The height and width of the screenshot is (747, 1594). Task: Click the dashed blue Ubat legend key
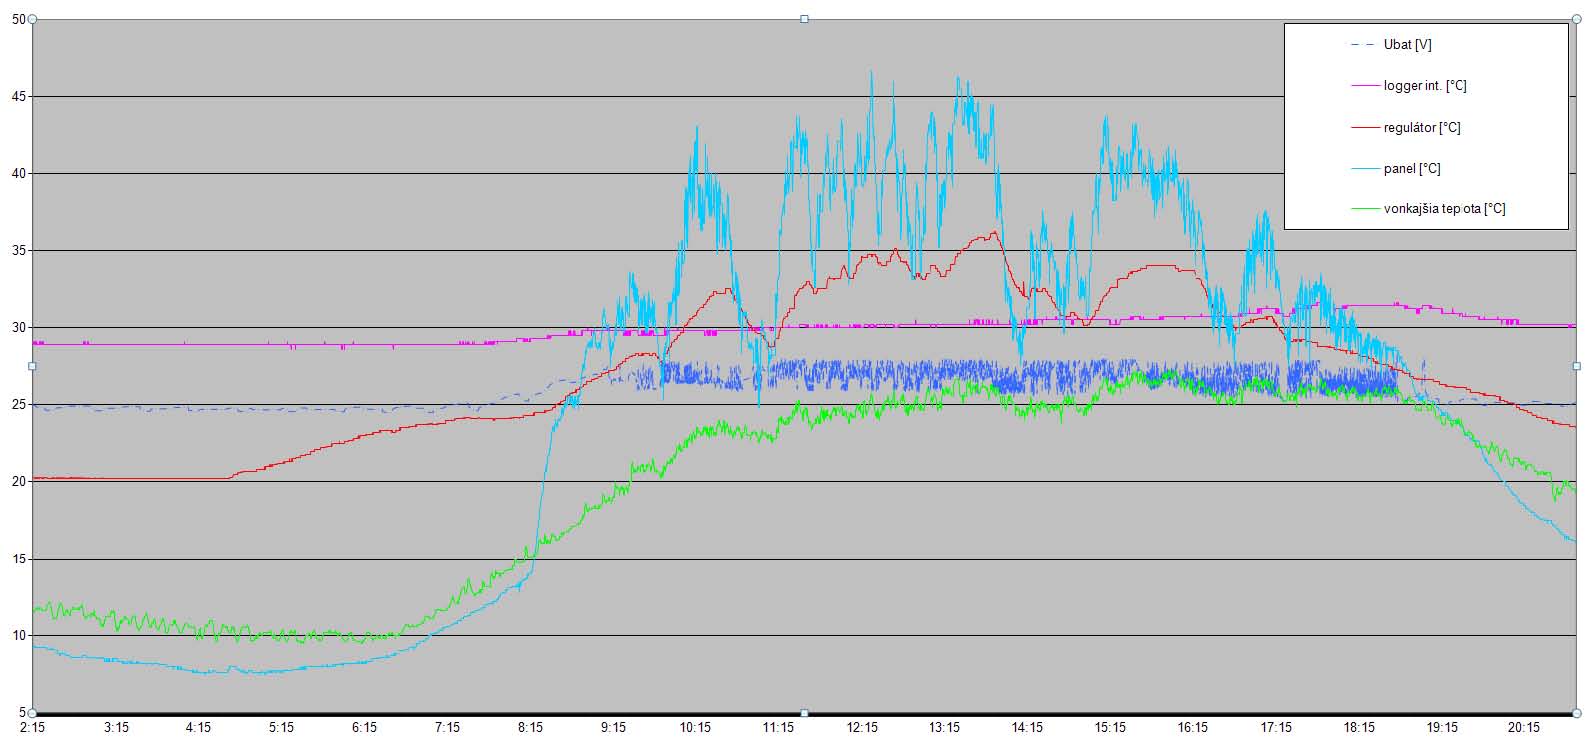point(1364,45)
